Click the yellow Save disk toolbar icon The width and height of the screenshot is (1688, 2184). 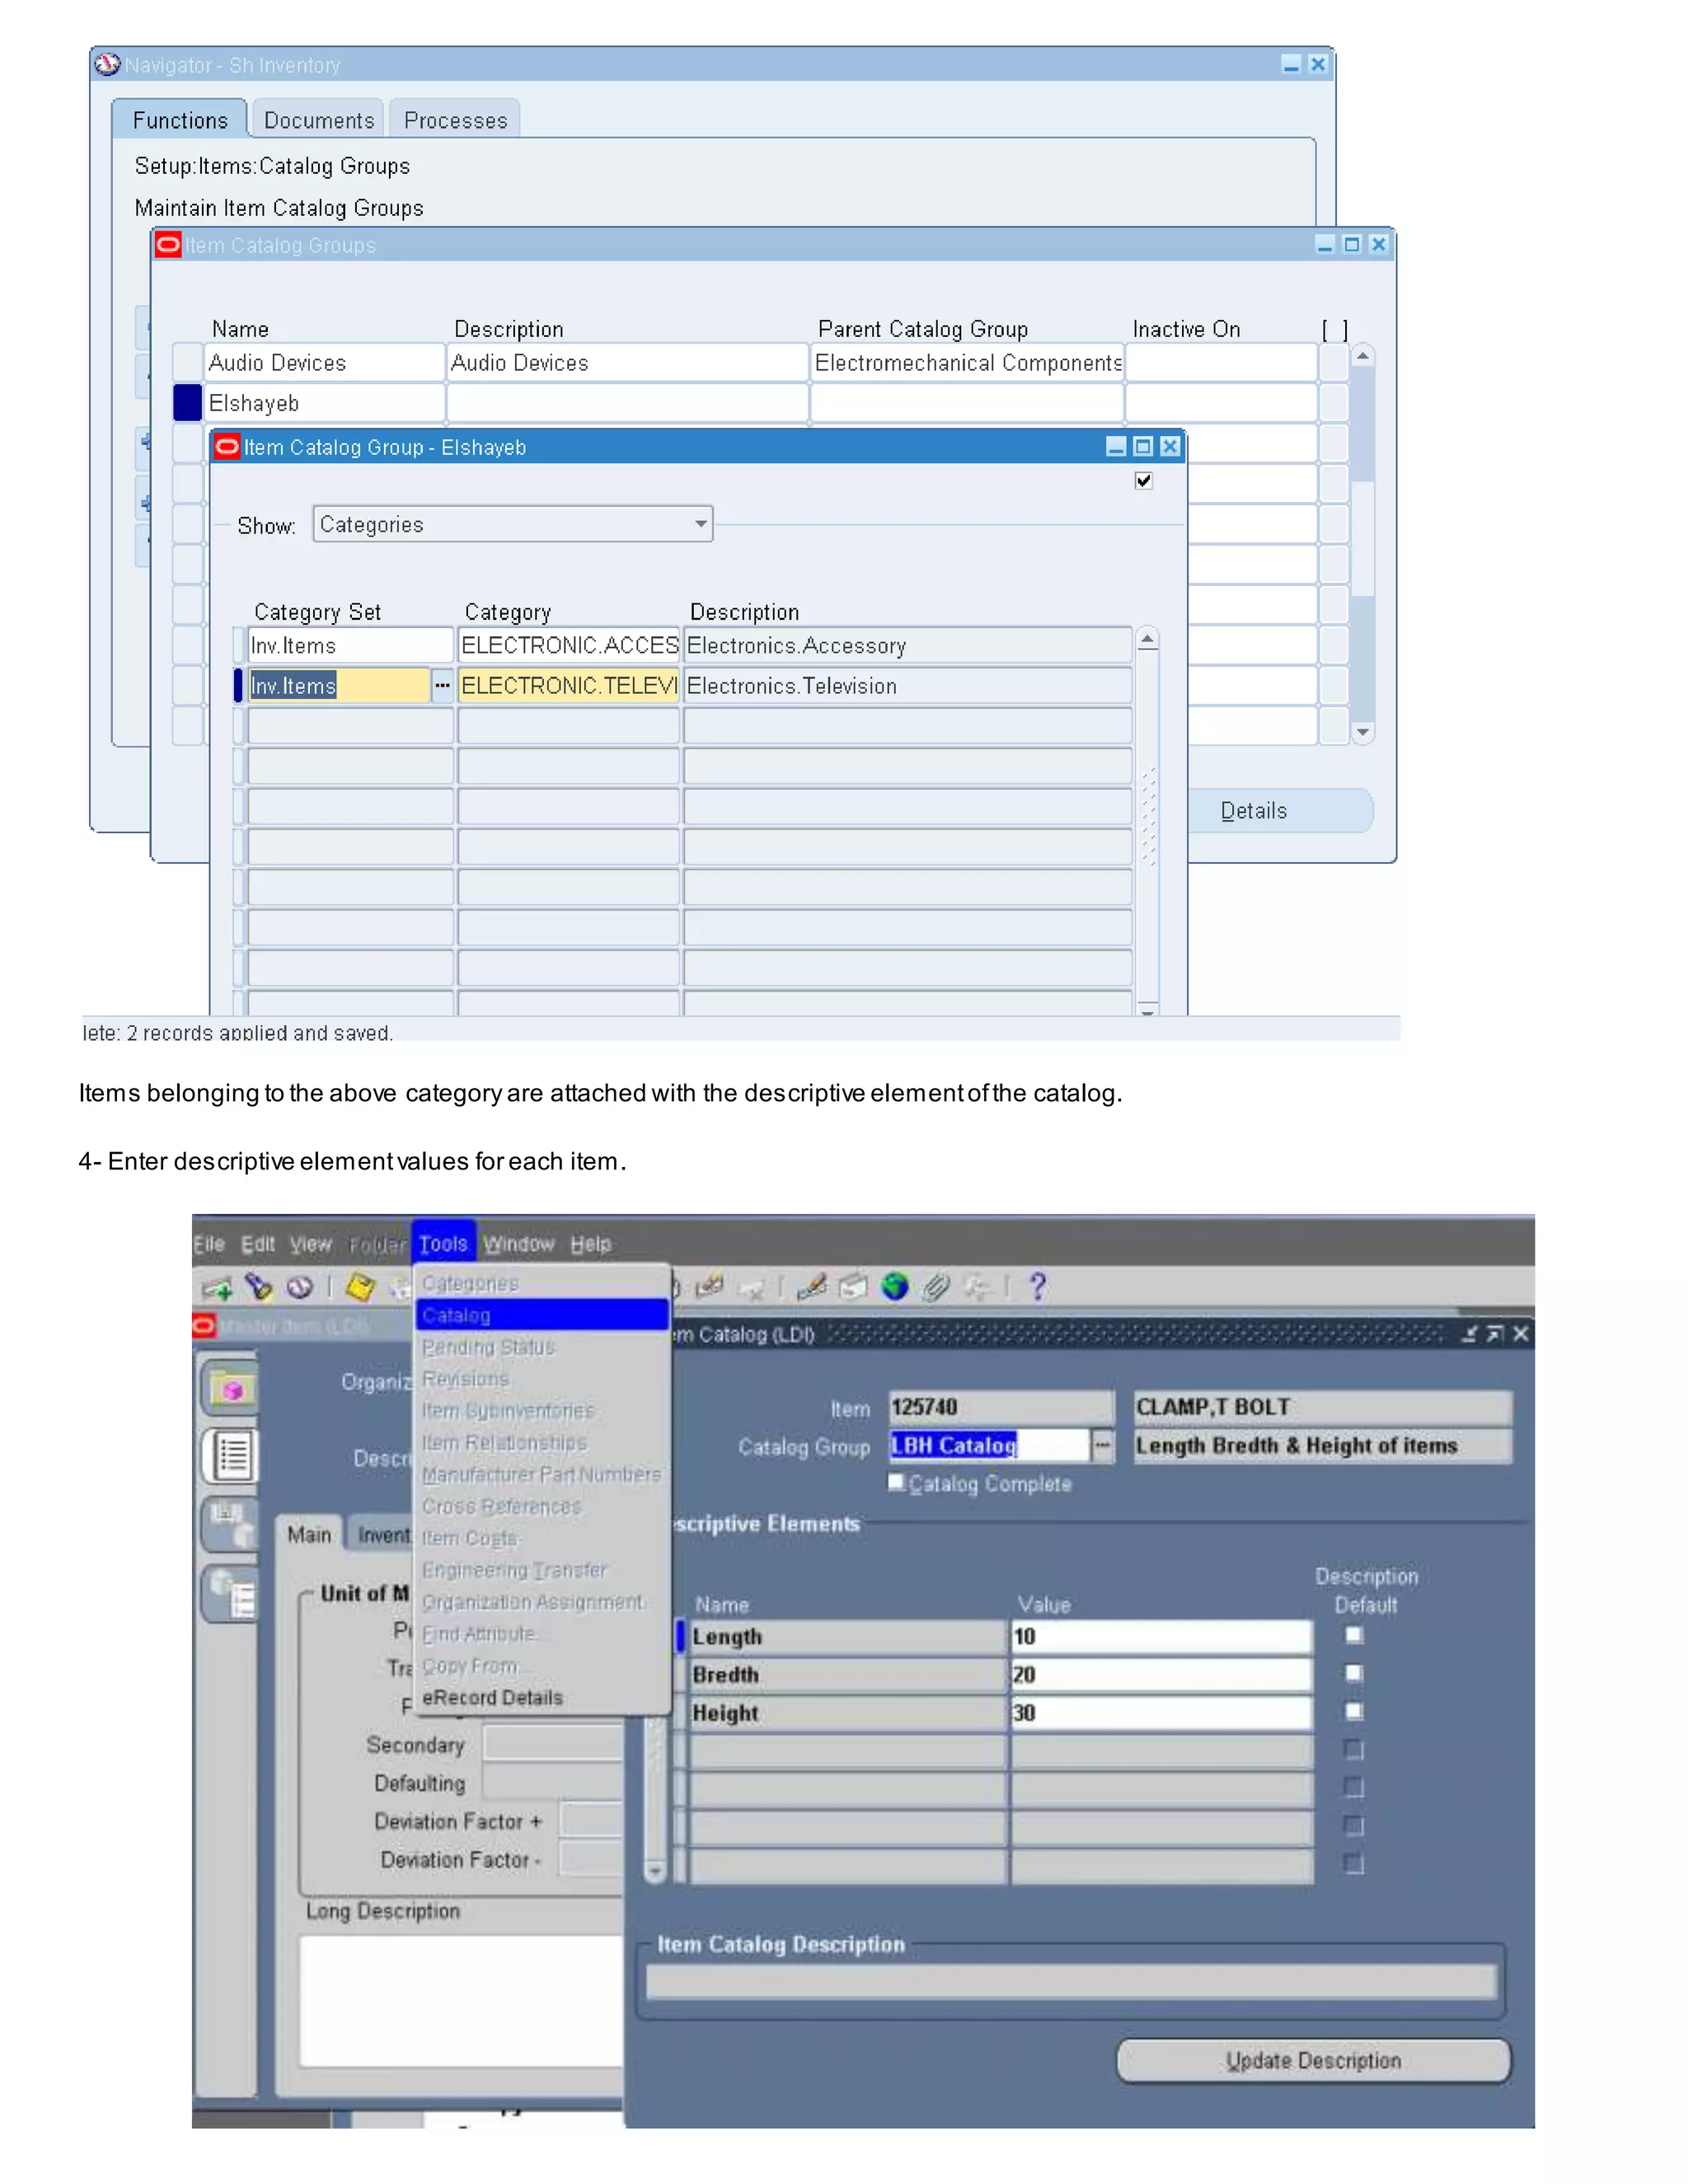point(360,1286)
